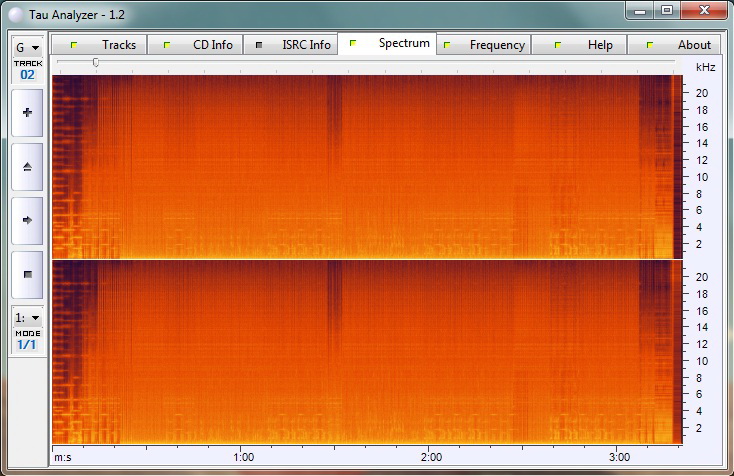Click the stop square button

(27, 275)
